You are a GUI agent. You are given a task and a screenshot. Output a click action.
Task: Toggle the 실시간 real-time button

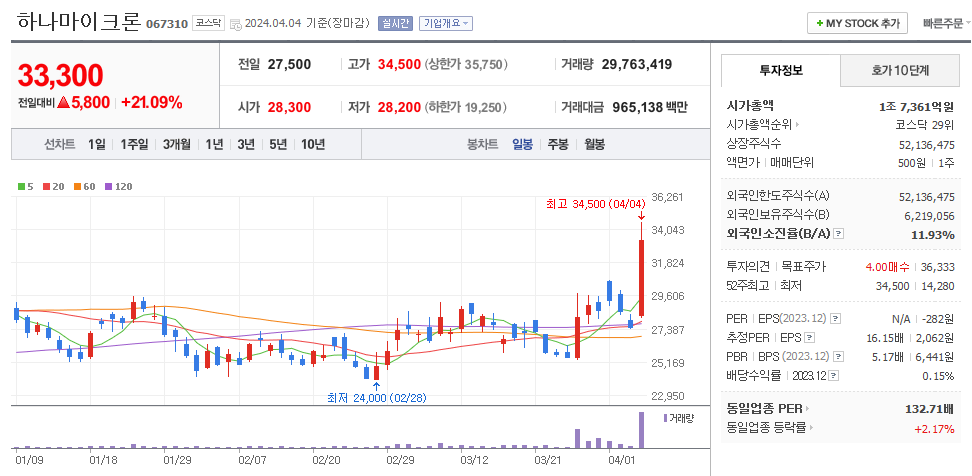pyautogui.click(x=395, y=24)
